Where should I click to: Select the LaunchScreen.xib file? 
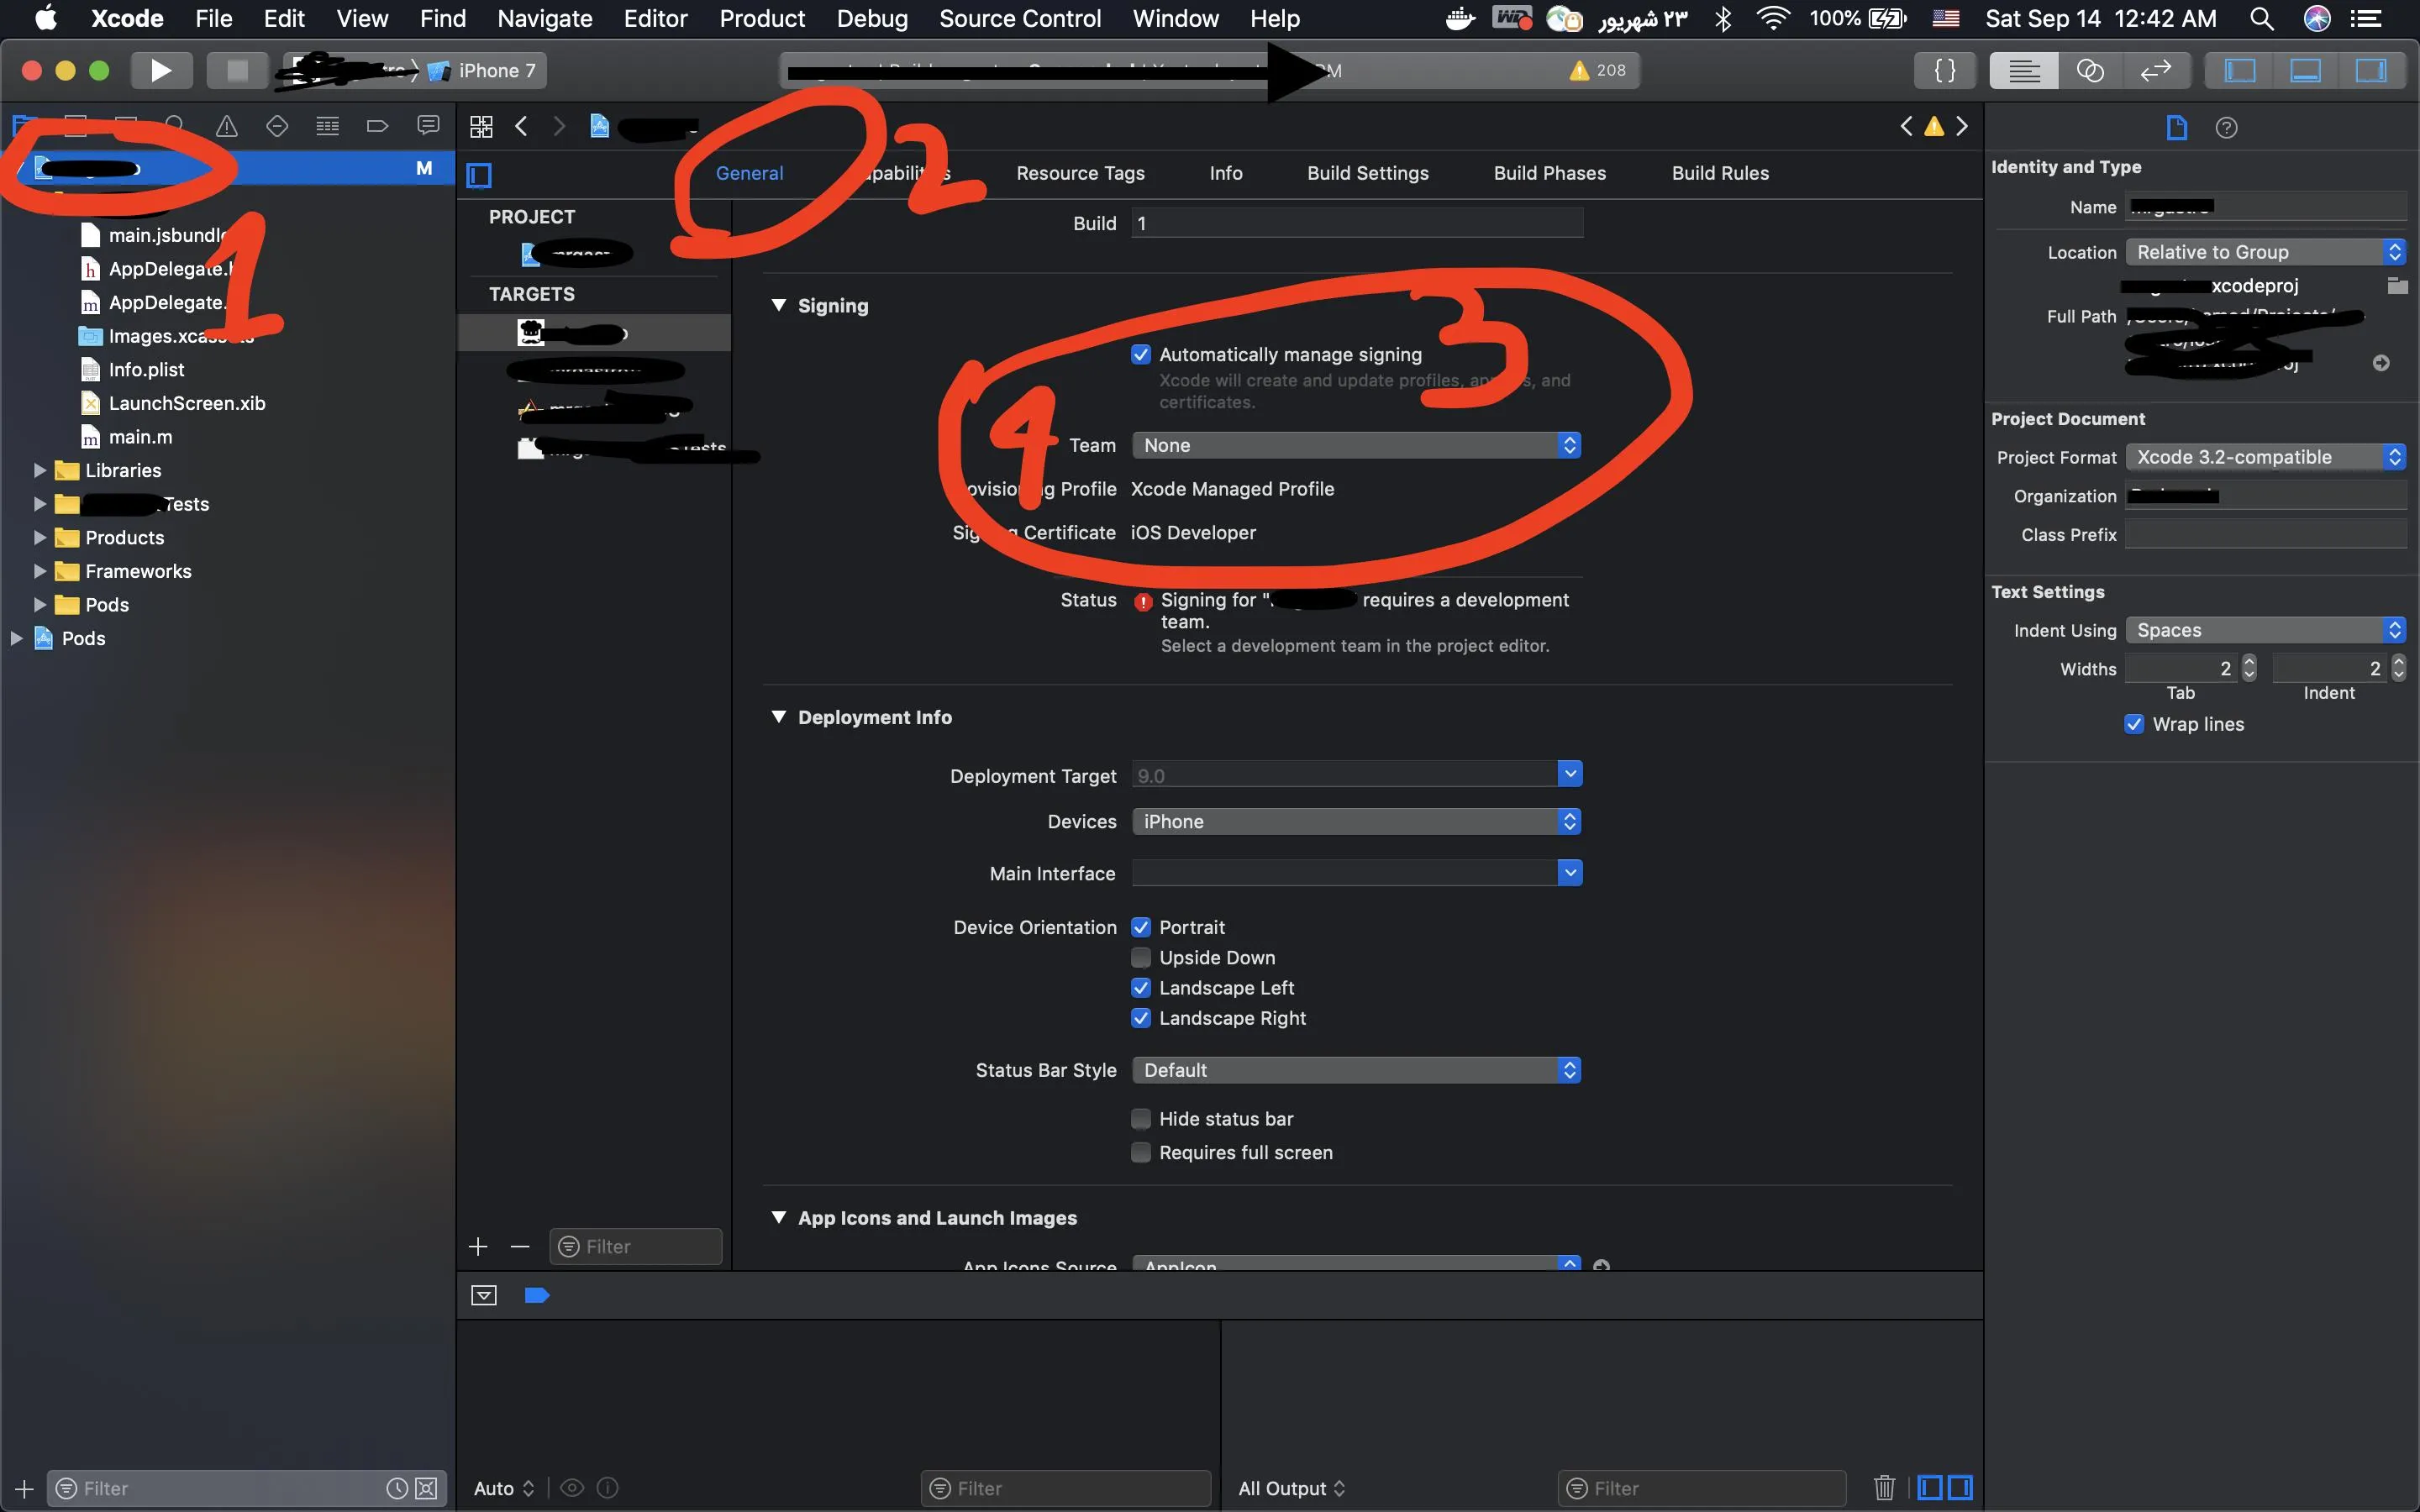(x=186, y=403)
